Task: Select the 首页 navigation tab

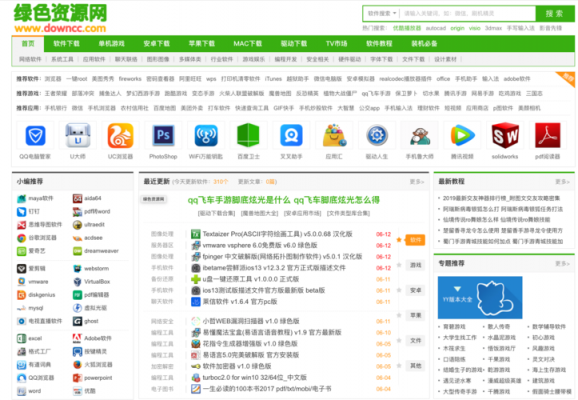Action: 28,44
